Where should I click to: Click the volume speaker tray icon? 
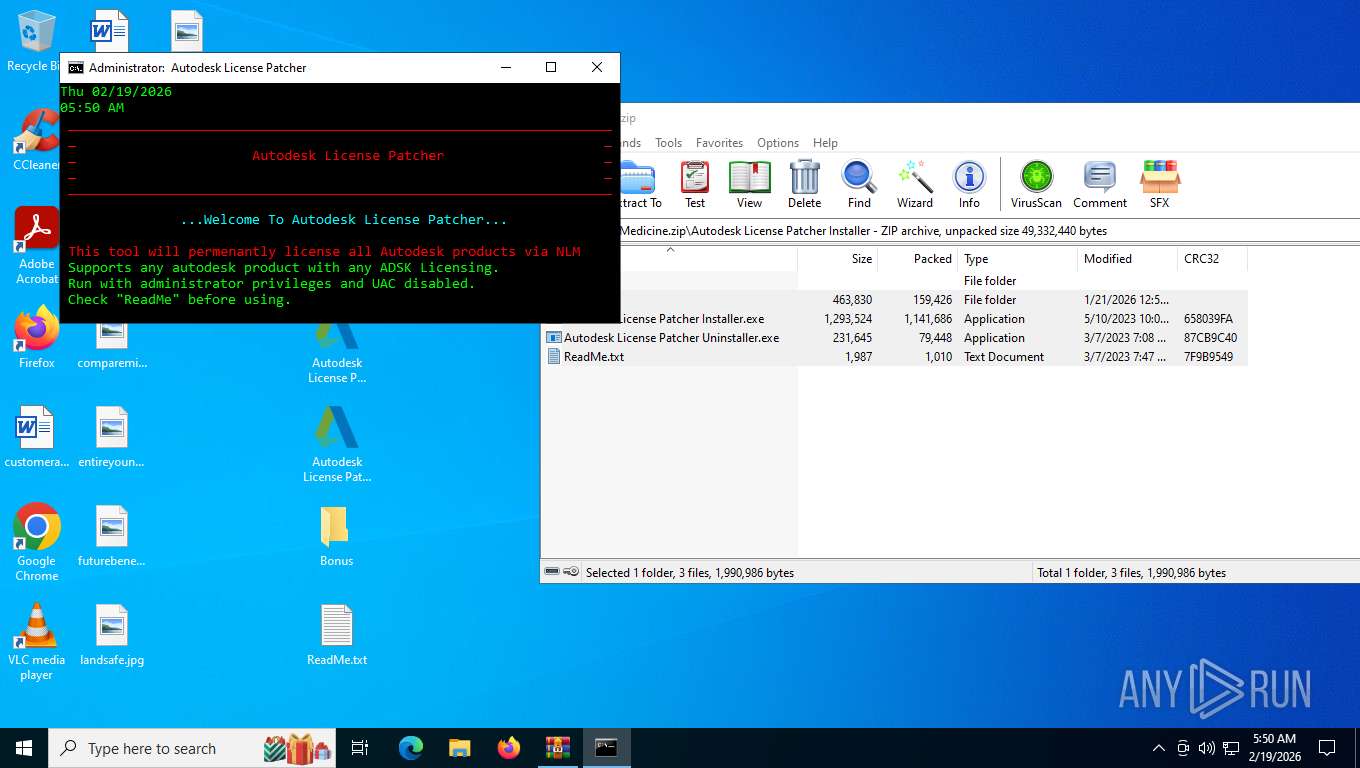pos(1206,747)
